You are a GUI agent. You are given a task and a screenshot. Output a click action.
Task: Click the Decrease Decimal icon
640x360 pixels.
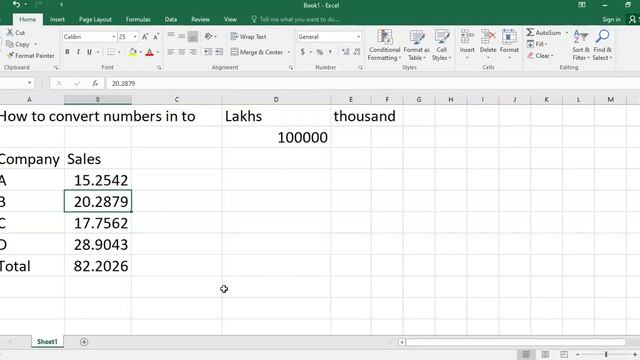coord(357,52)
